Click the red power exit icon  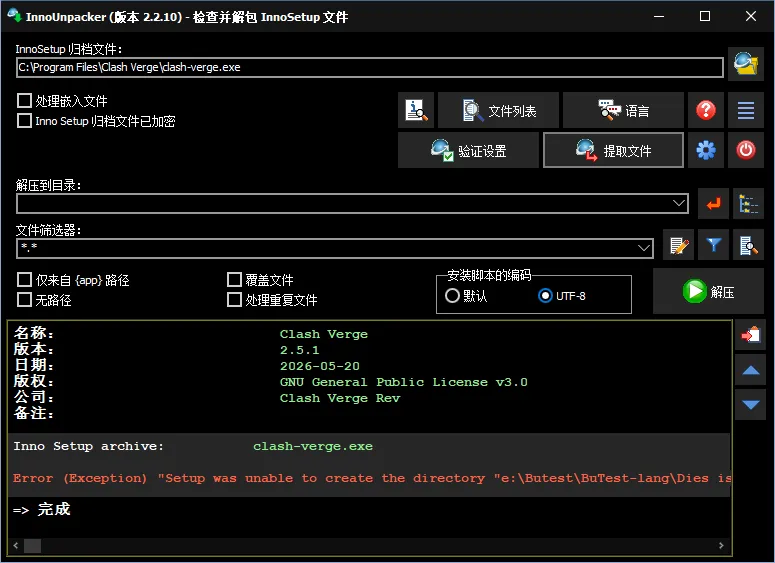tap(746, 150)
